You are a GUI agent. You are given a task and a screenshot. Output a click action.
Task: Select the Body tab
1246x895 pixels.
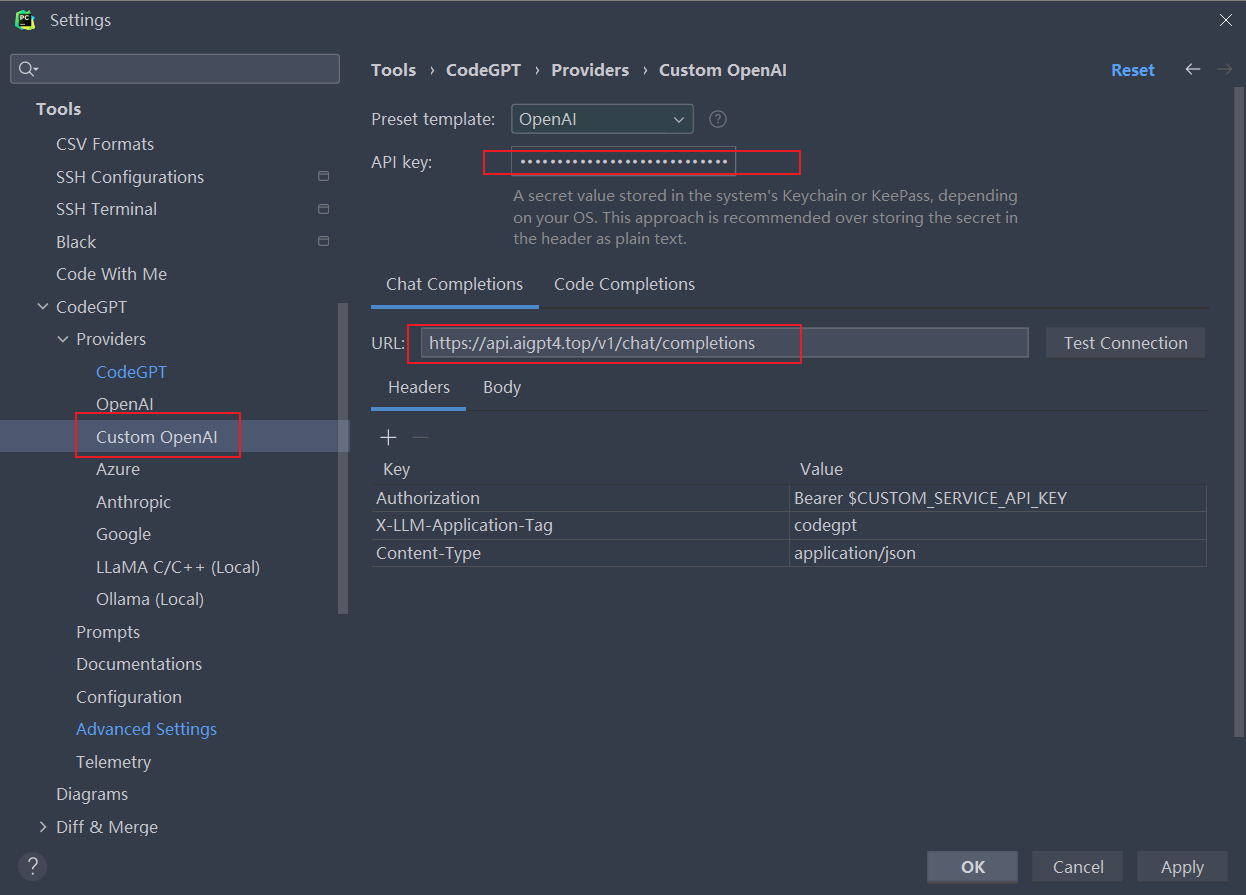pyautogui.click(x=502, y=387)
